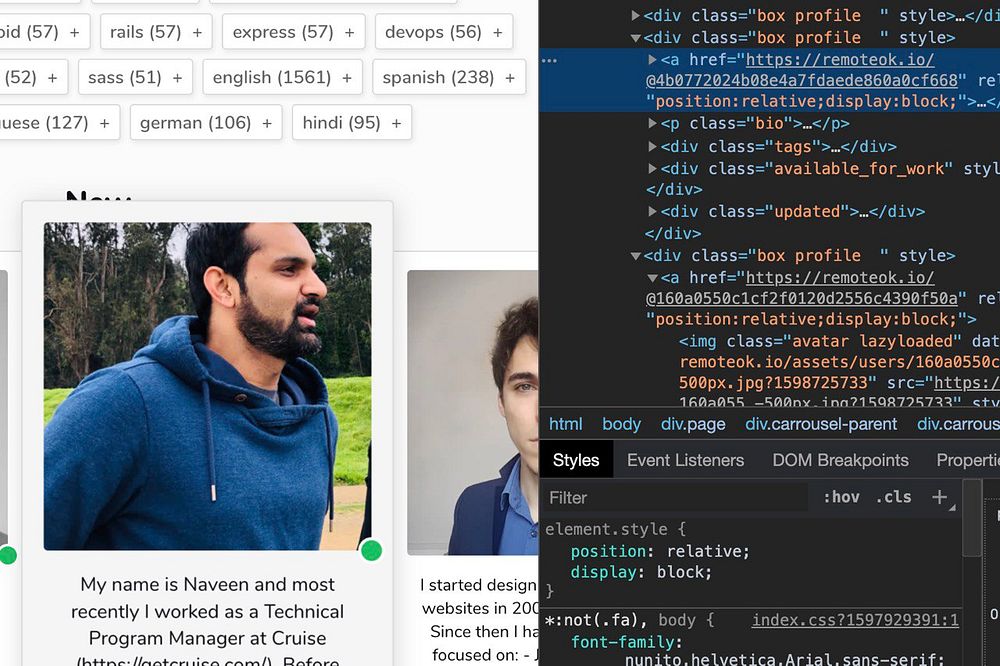Collapse the anchor node for @160a0550c1cf
The image size is (1000, 666).
point(652,278)
